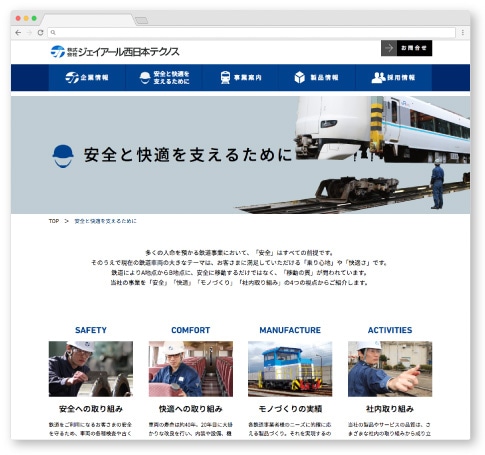This screenshot has height=455, width=485.
Task: Click the JR West Technos company logo
Action: 115,52
